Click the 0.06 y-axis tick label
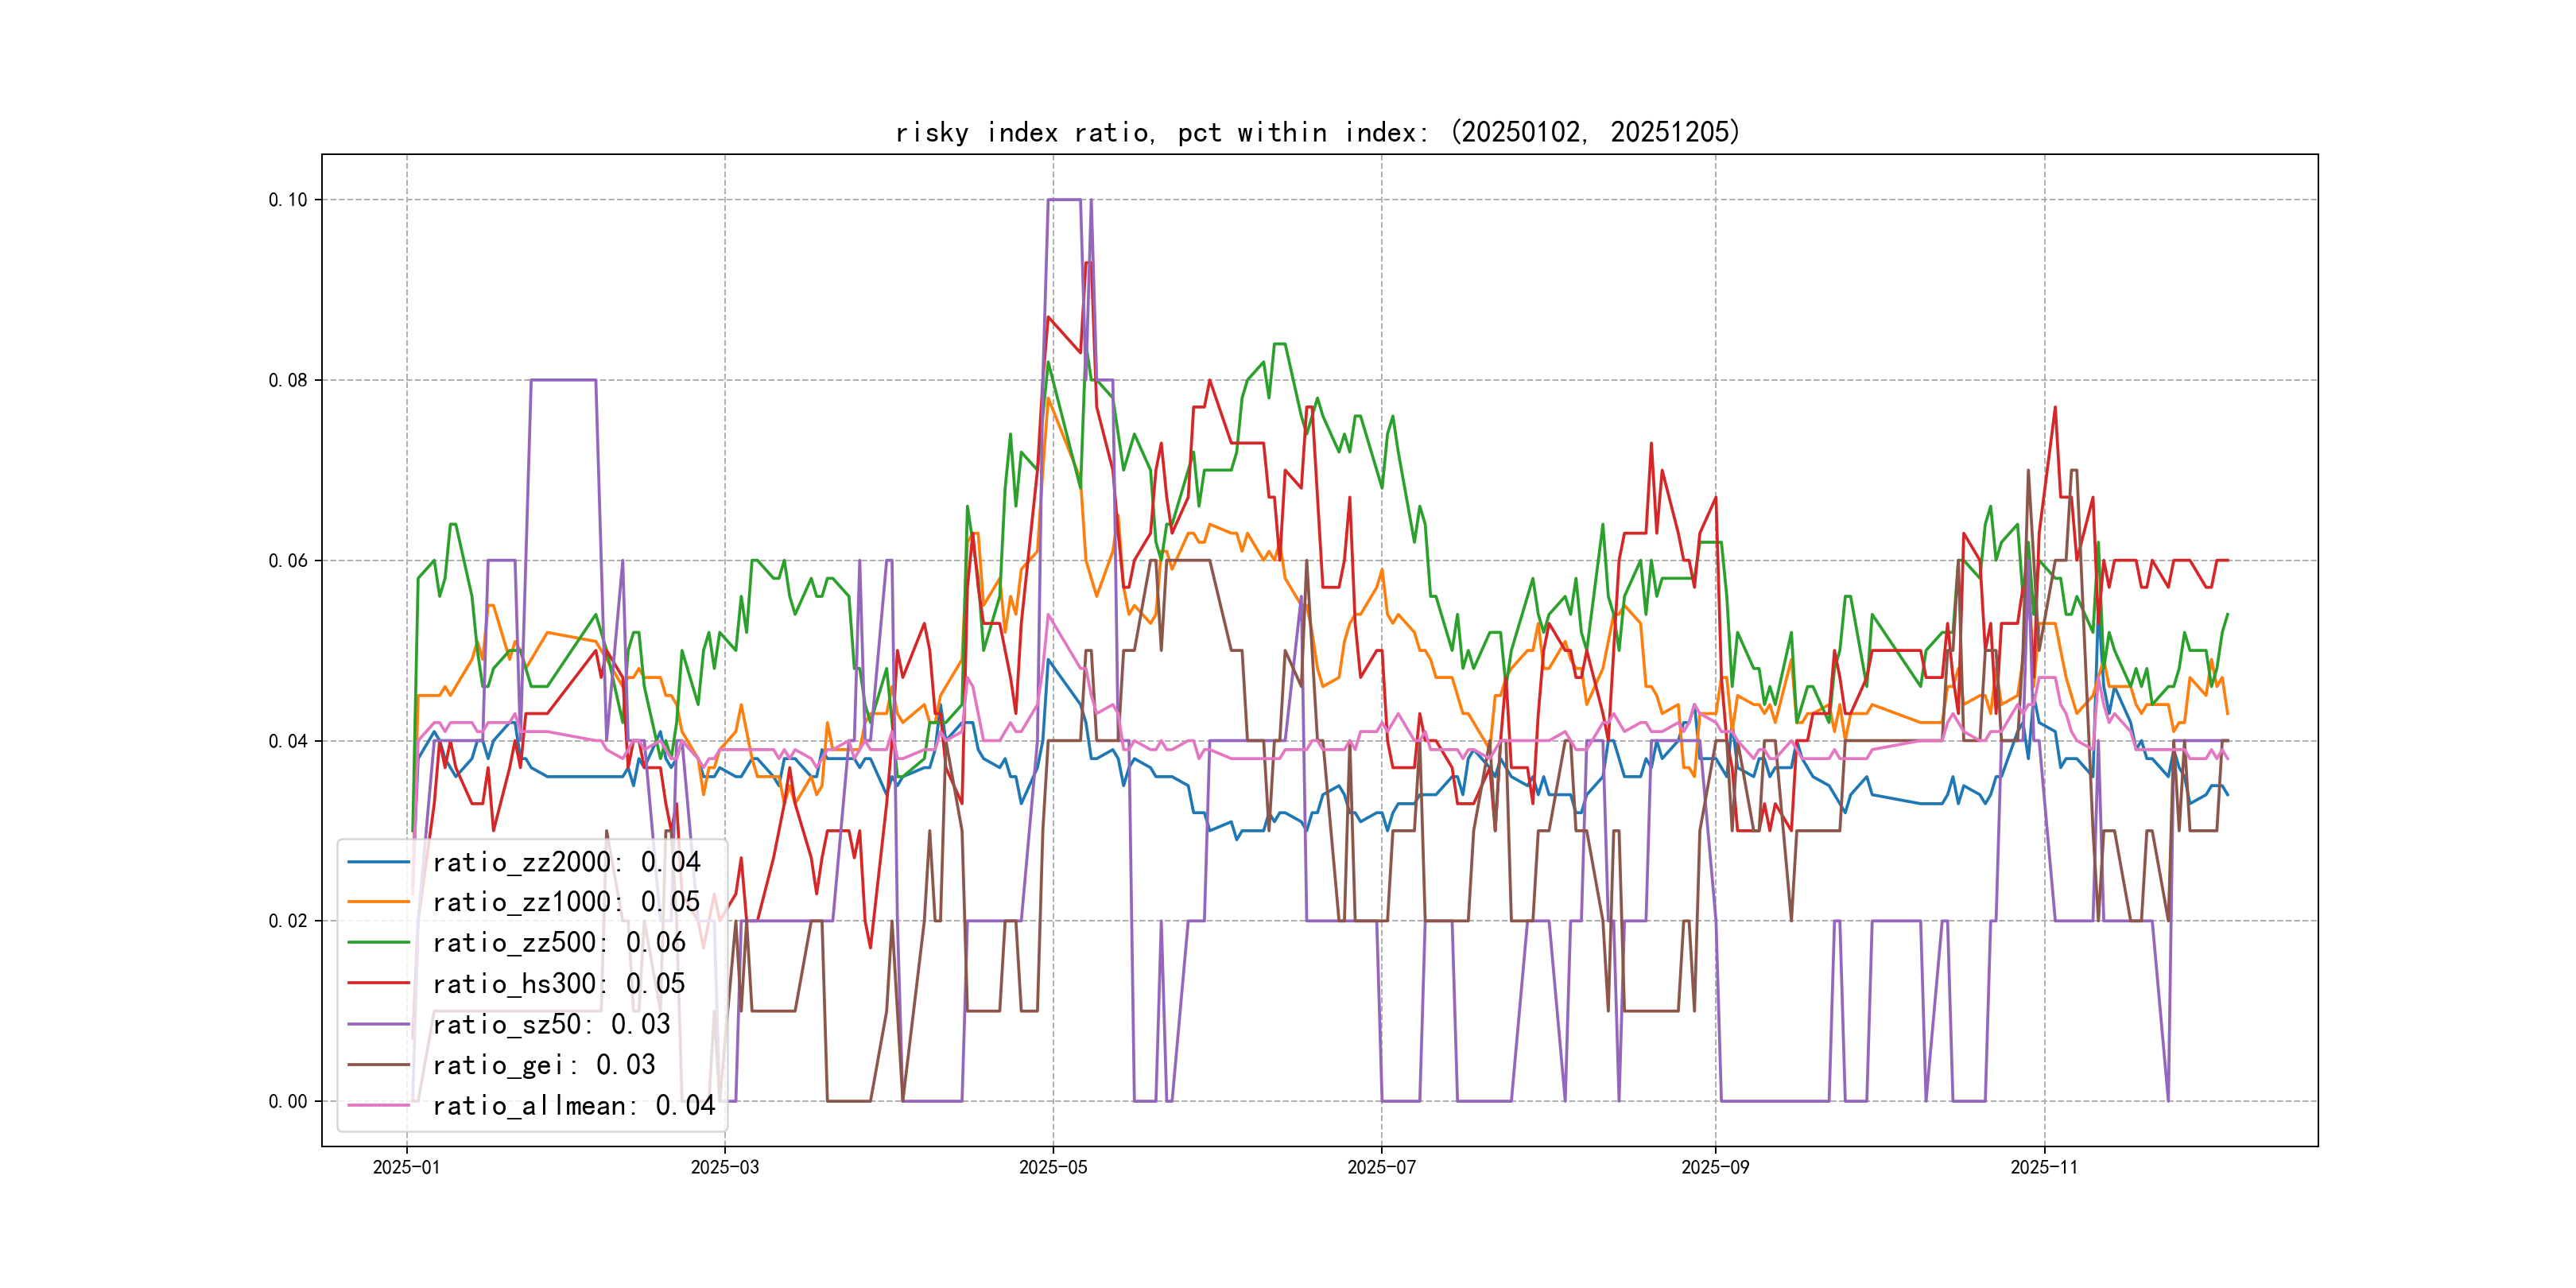Viewport: 2576px width, 1288px height. pyautogui.click(x=288, y=561)
